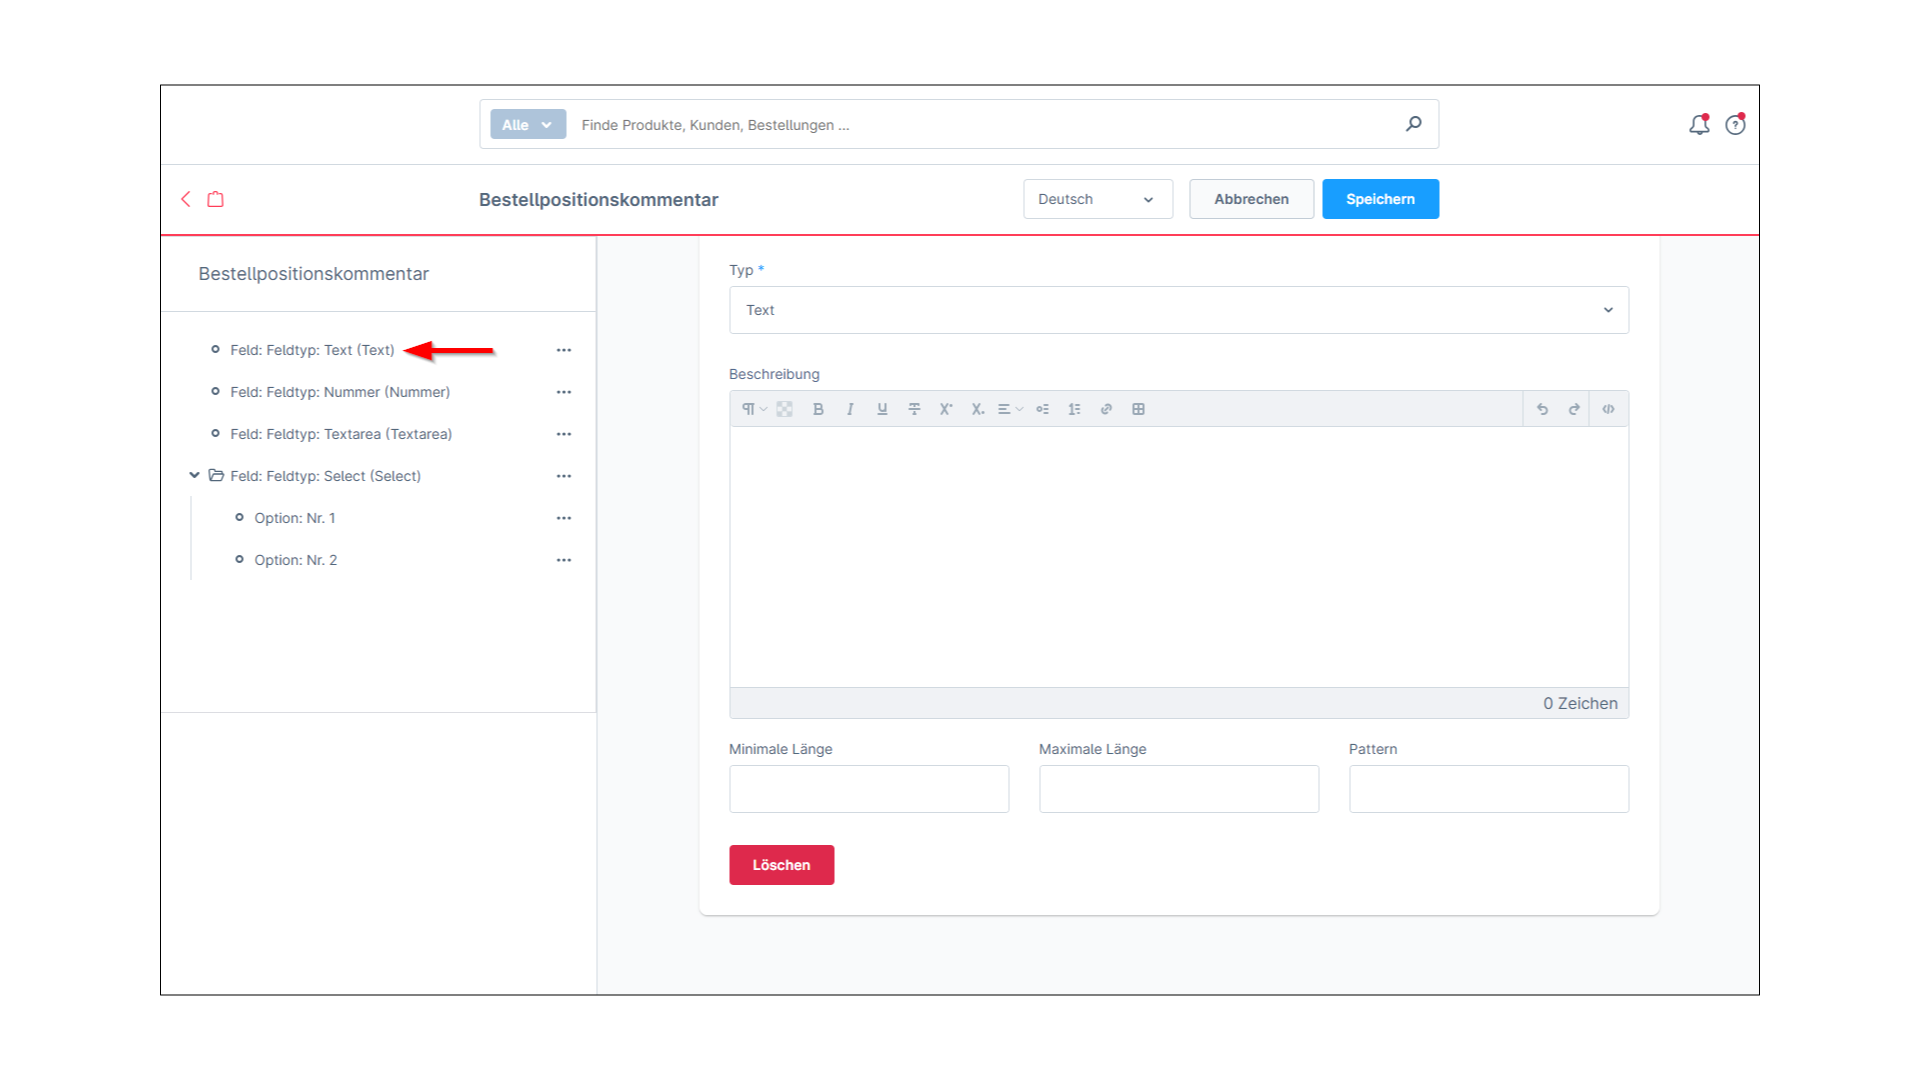Image resolution: width=1920 pixels, height=1080 pixels.
Task: Insert a numbered list
Action: click(x=1074, y=409)
